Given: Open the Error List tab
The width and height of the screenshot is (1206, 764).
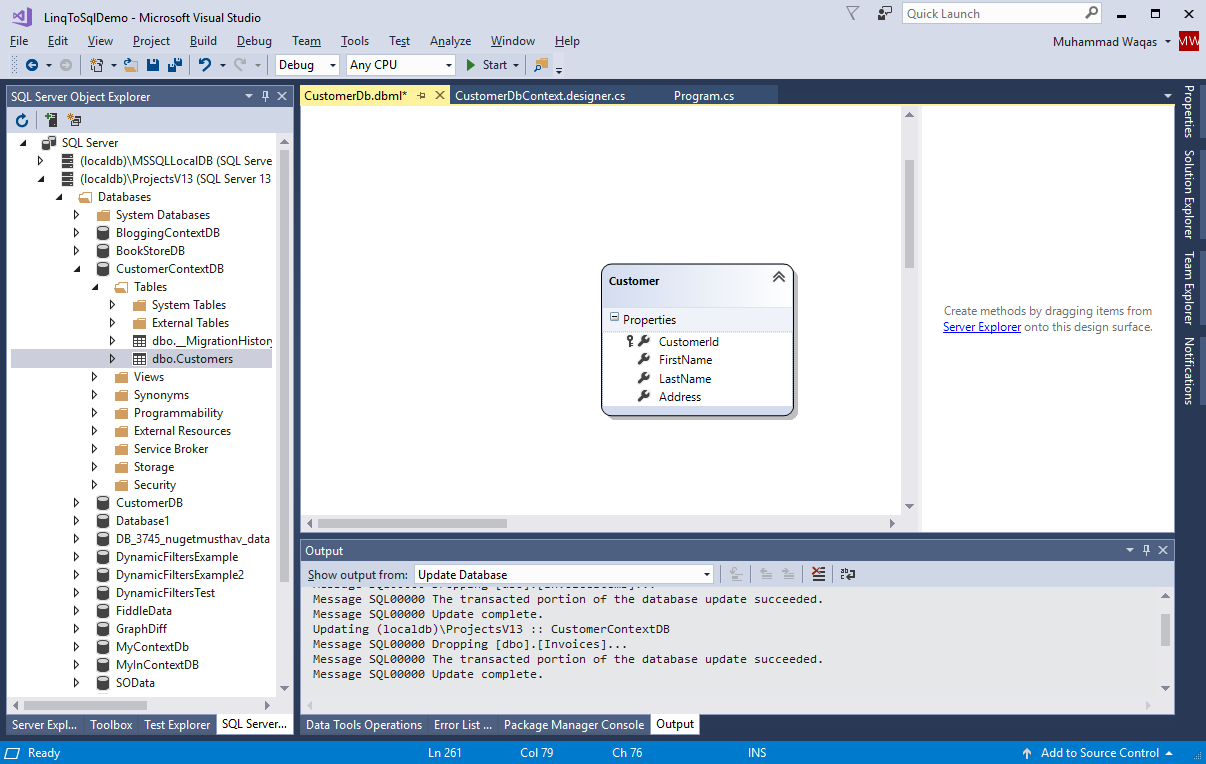Looking at the screenshot, I should pos(462,725).
